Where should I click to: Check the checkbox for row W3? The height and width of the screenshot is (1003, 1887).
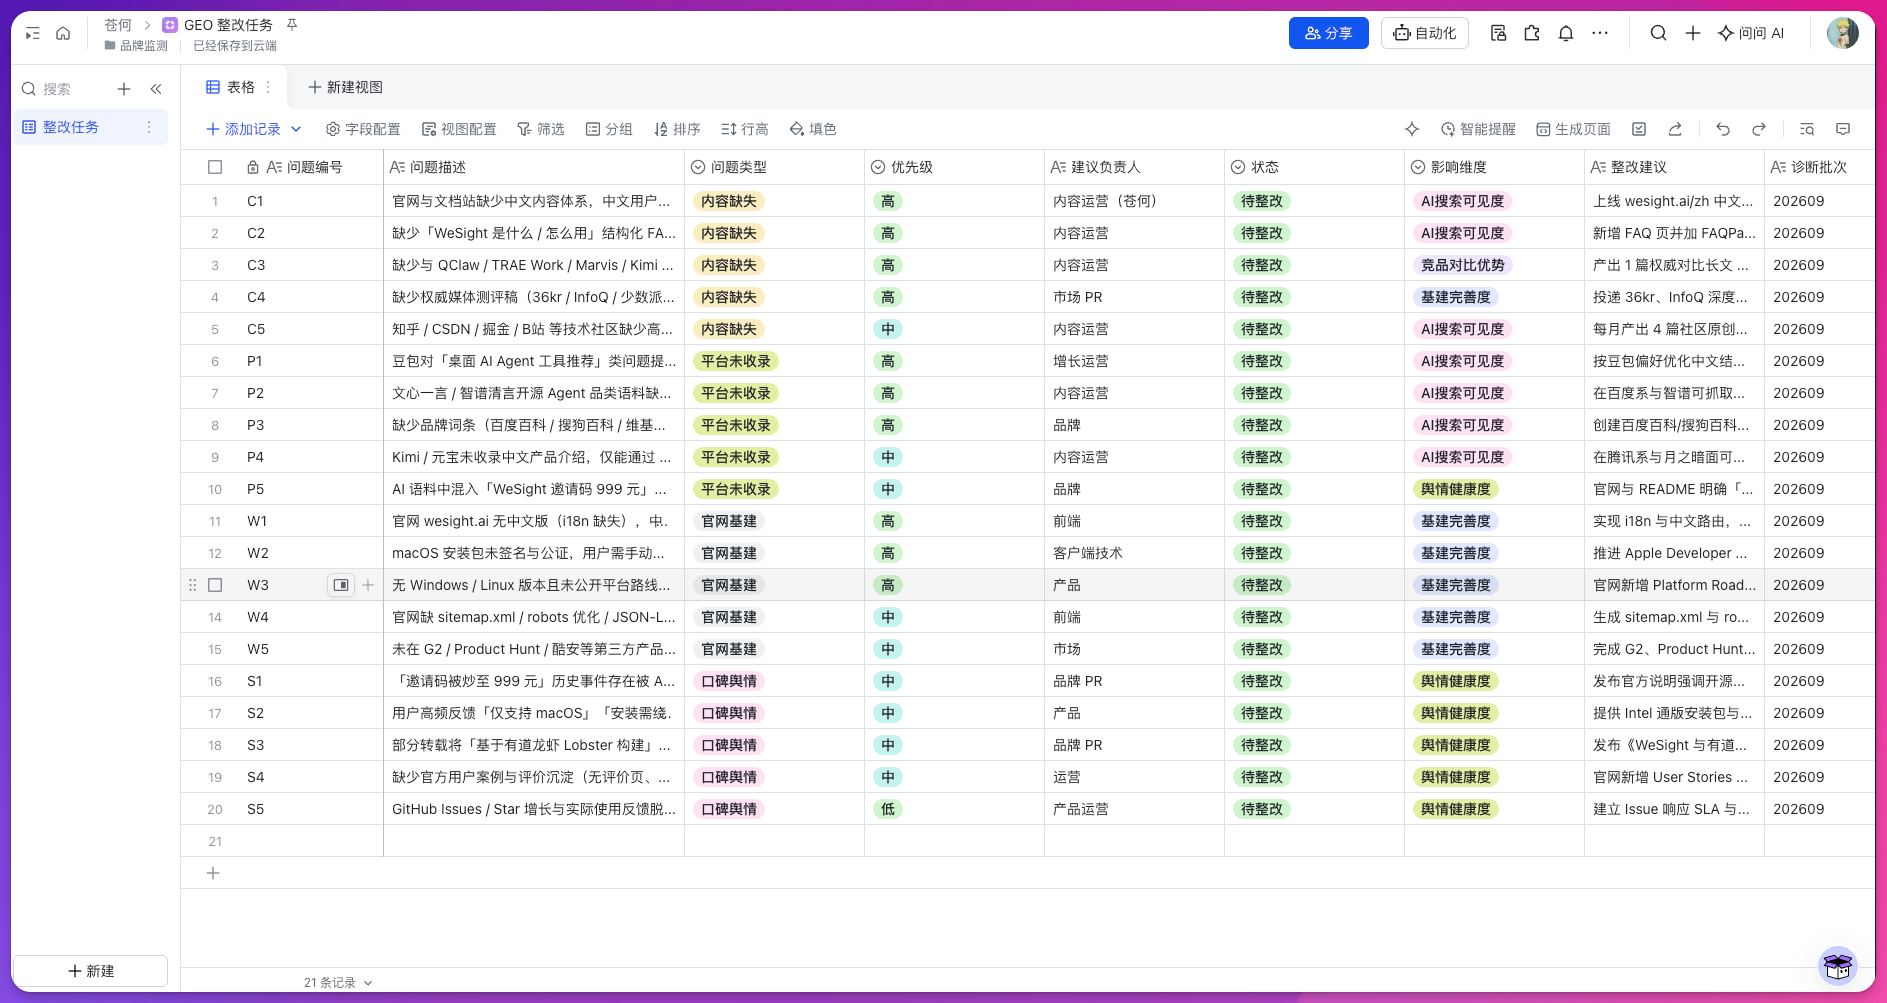[x=215, y=585]
